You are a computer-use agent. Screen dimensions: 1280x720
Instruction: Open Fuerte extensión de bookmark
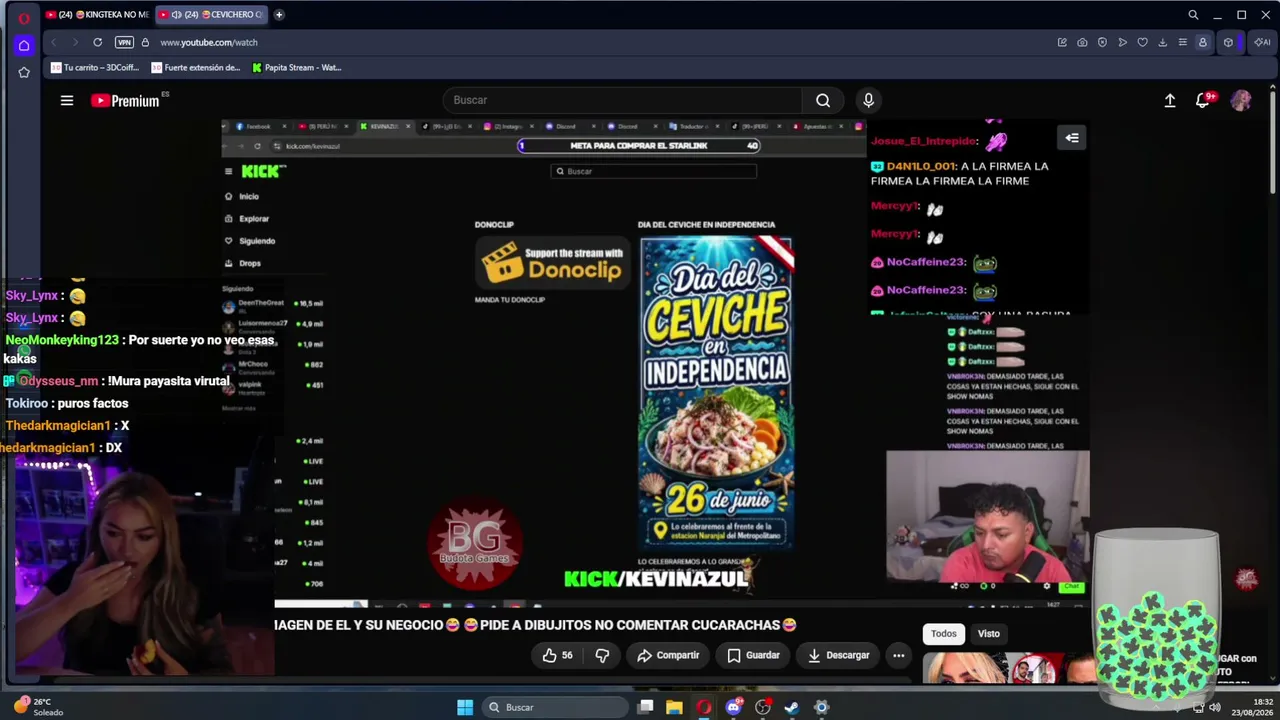coord(196,68)
